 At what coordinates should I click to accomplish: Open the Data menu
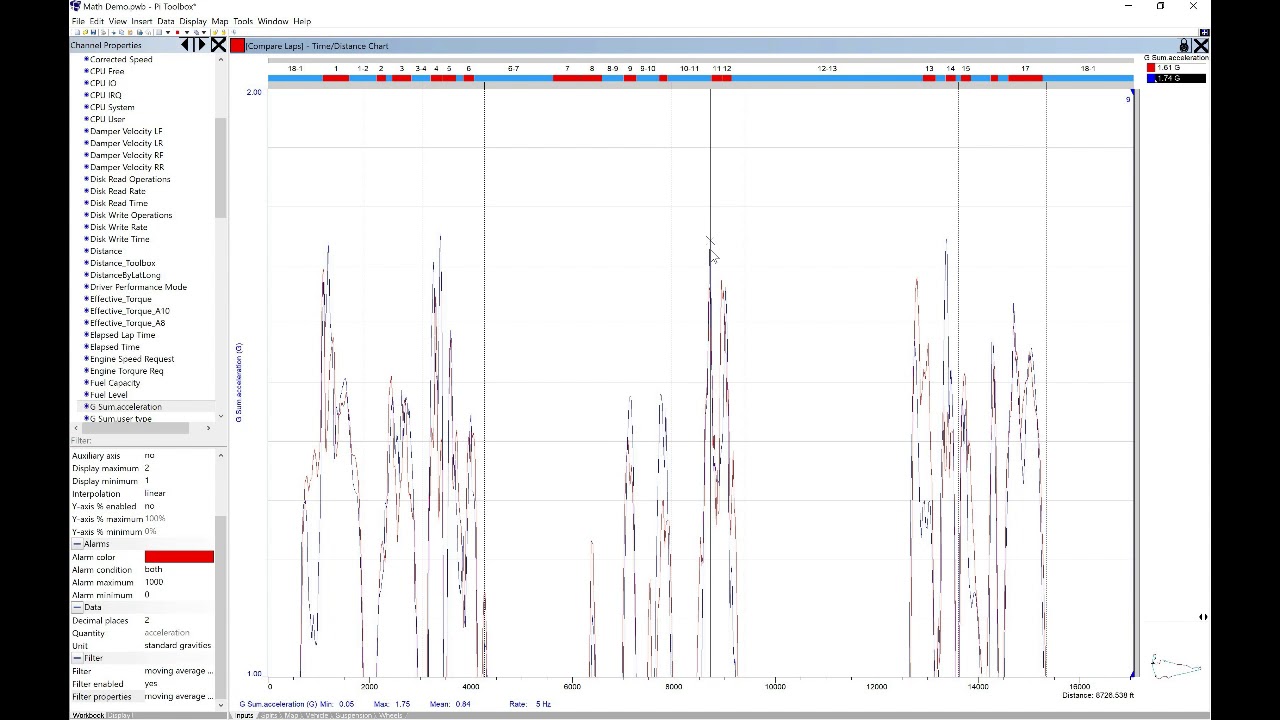point(165,21)
